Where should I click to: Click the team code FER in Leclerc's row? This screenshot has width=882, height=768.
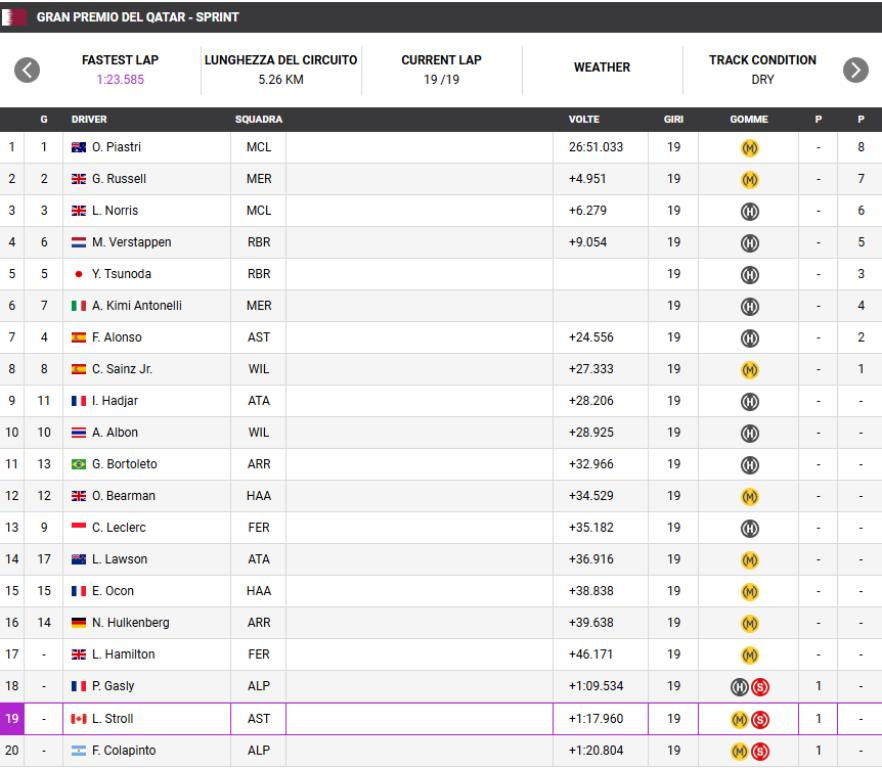tap(259, 527)
